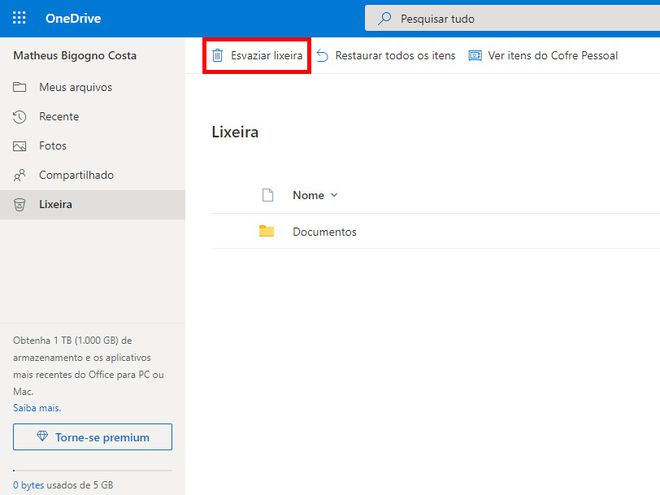Click the search magnifier icon
The image size is (660, 495).
click(x=384, y=18)
